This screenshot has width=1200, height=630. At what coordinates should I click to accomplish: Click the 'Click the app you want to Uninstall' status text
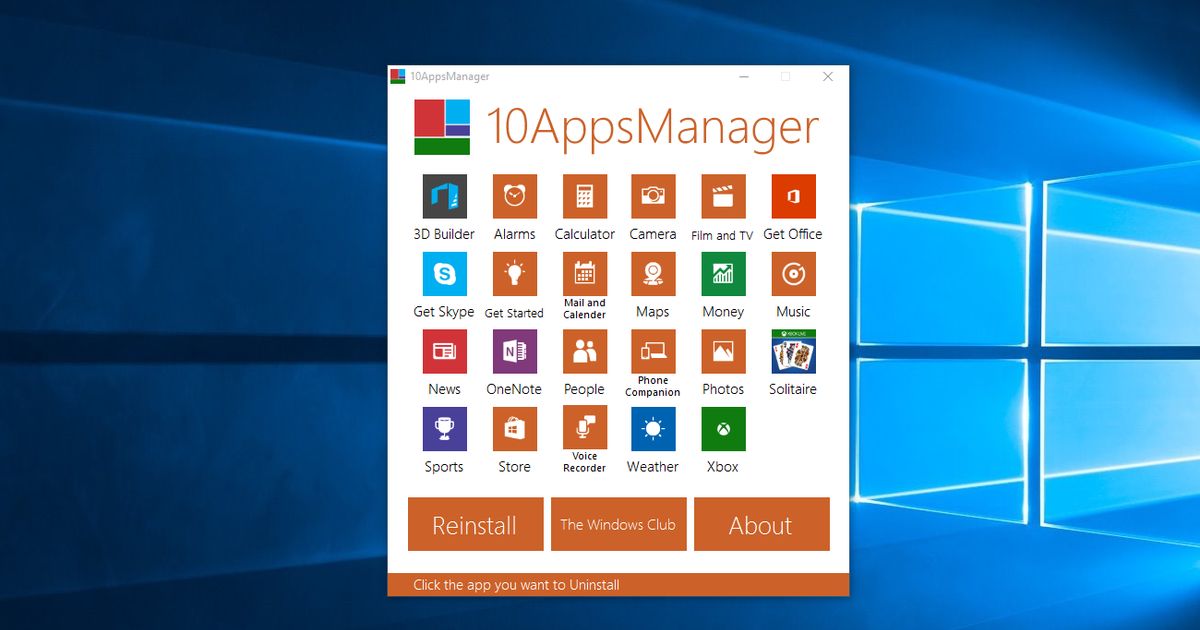pyautogui.click(x=516, y=585)
